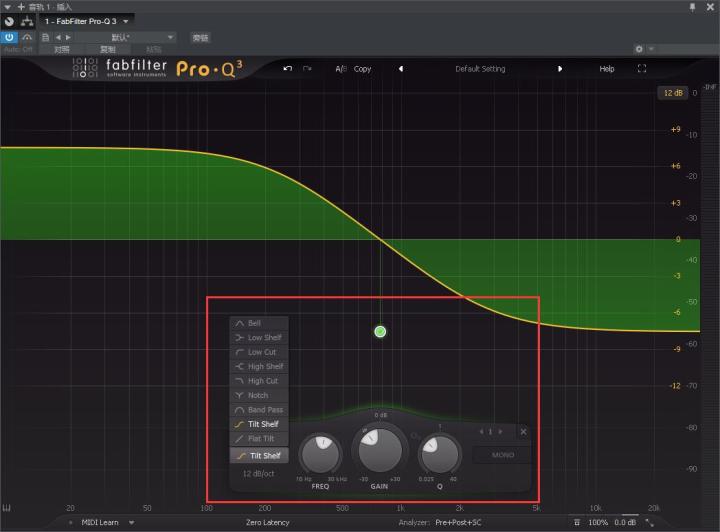720x532 pixels.
Task: Go to next preset with right arrow
Action: (x=560, y=69)
